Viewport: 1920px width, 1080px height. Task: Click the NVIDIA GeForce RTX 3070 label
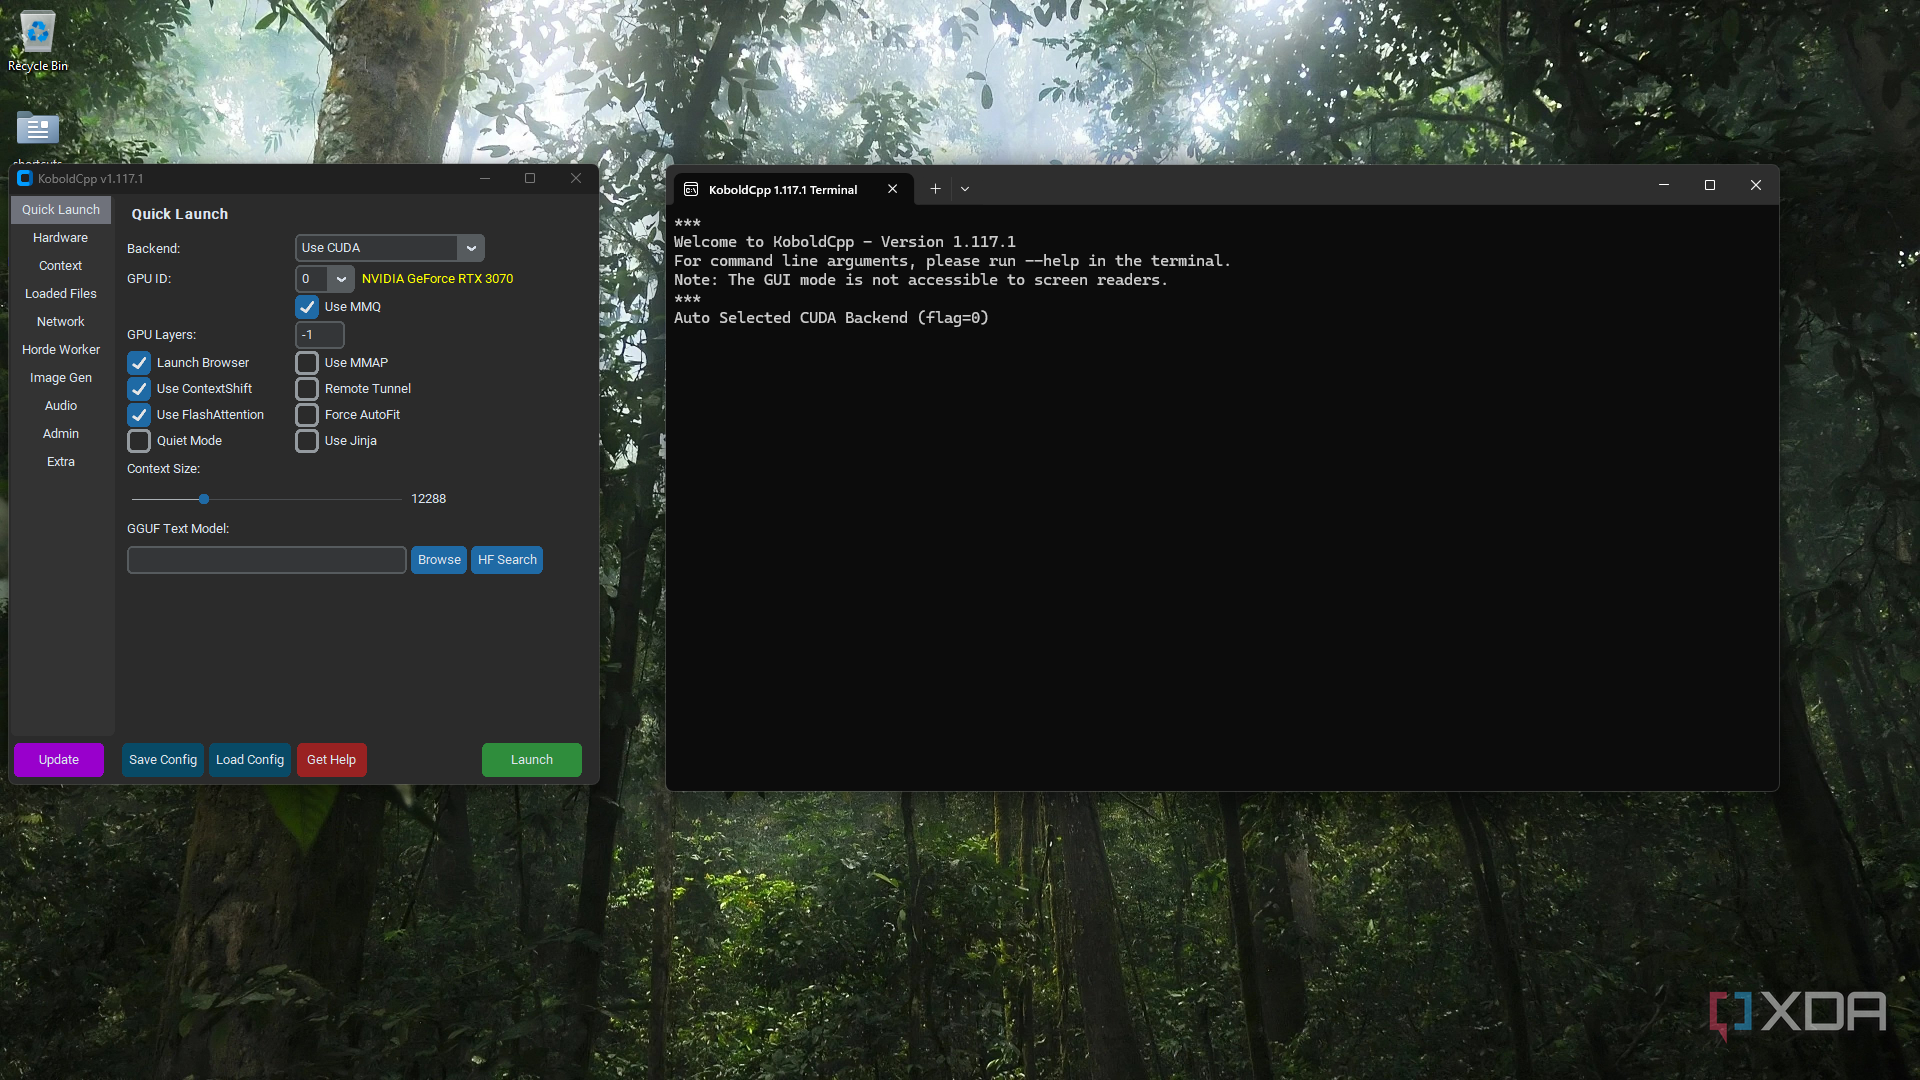pyautogui.click(x=437, y=279)
